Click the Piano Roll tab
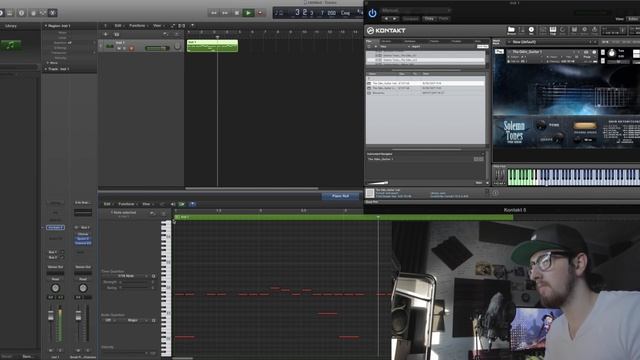 click(x=340, y=196)
